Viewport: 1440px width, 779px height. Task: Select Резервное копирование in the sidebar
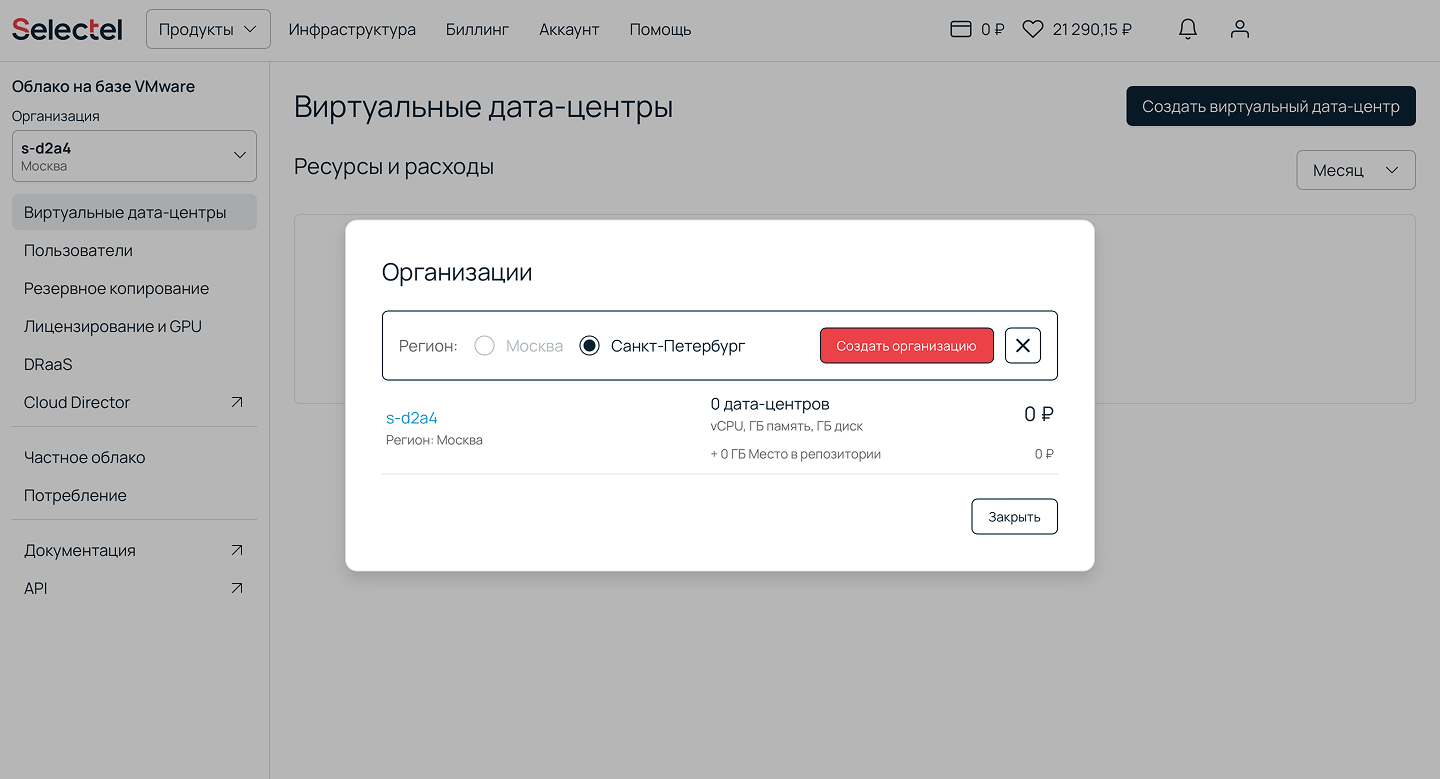tap(116, 288)
